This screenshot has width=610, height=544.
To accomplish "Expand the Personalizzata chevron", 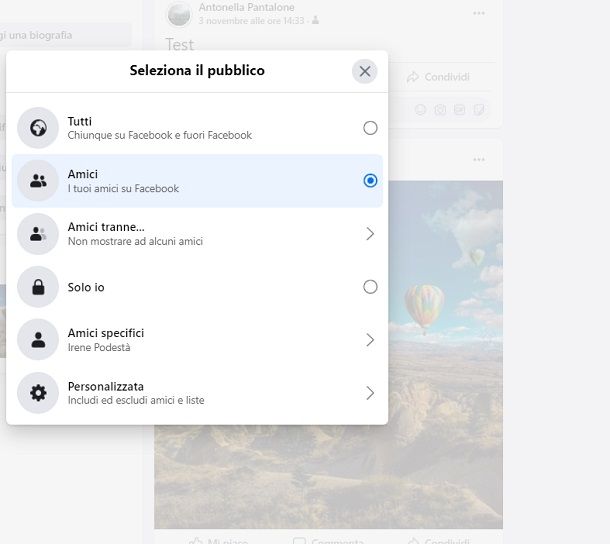I will [370, 393].
